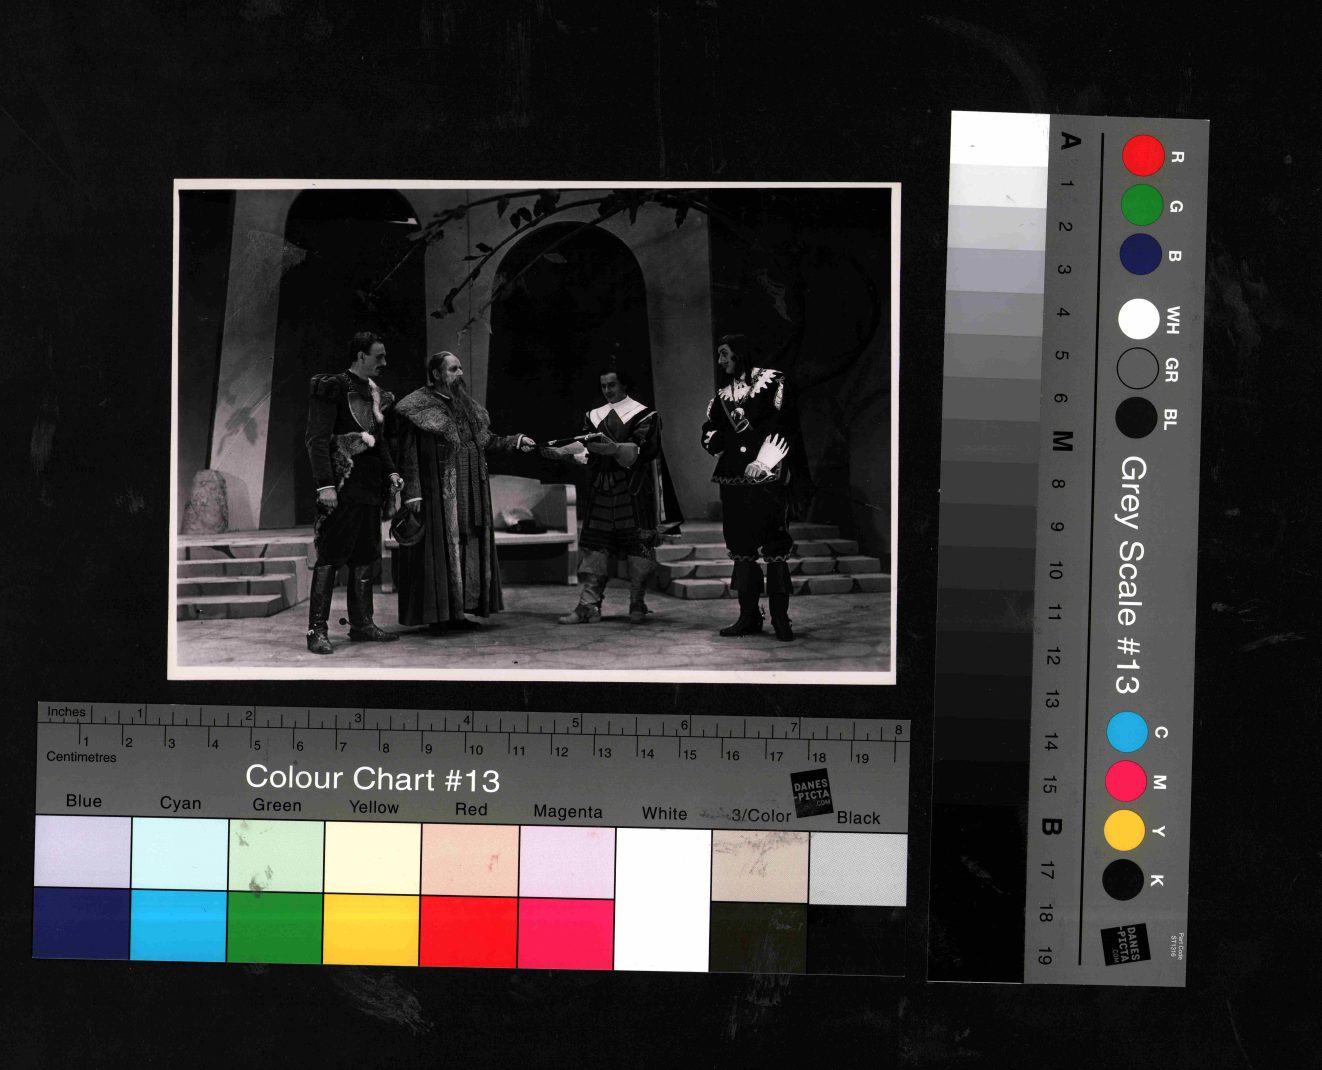Screen dimensions: 1322x1070
Task: Click the white circle labeled WH
Action: (1138, 319)
